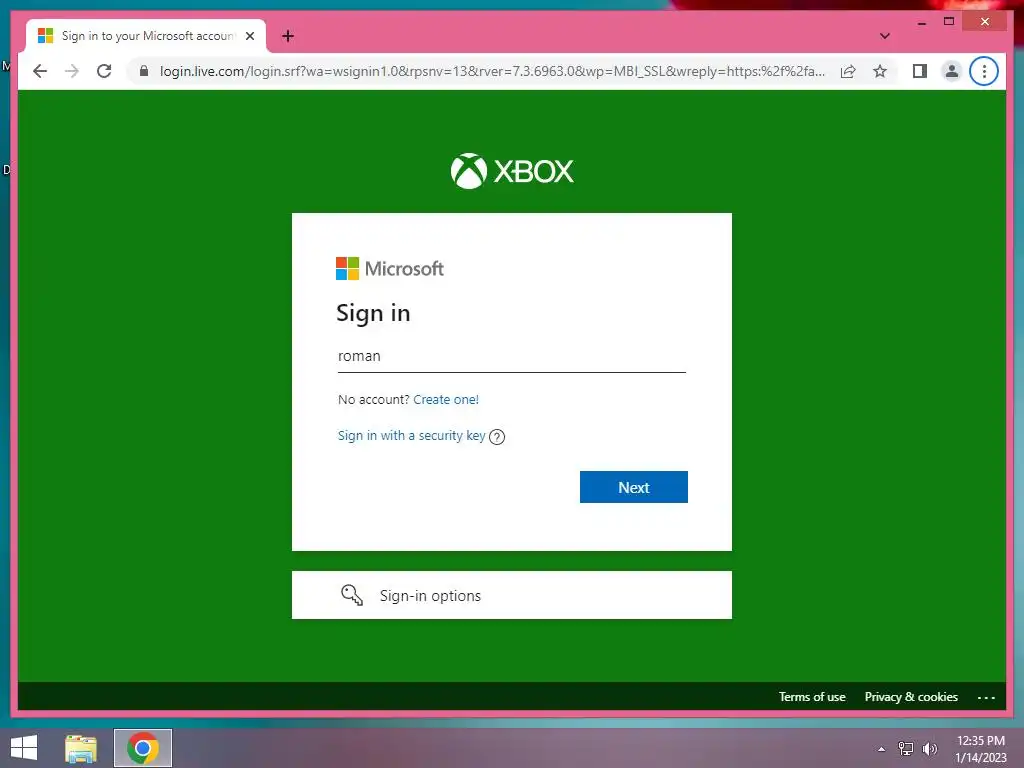The height and width of the screenshot is (768, 1024).
Task: Open the Terms of use link
Action: pos(812,697)
